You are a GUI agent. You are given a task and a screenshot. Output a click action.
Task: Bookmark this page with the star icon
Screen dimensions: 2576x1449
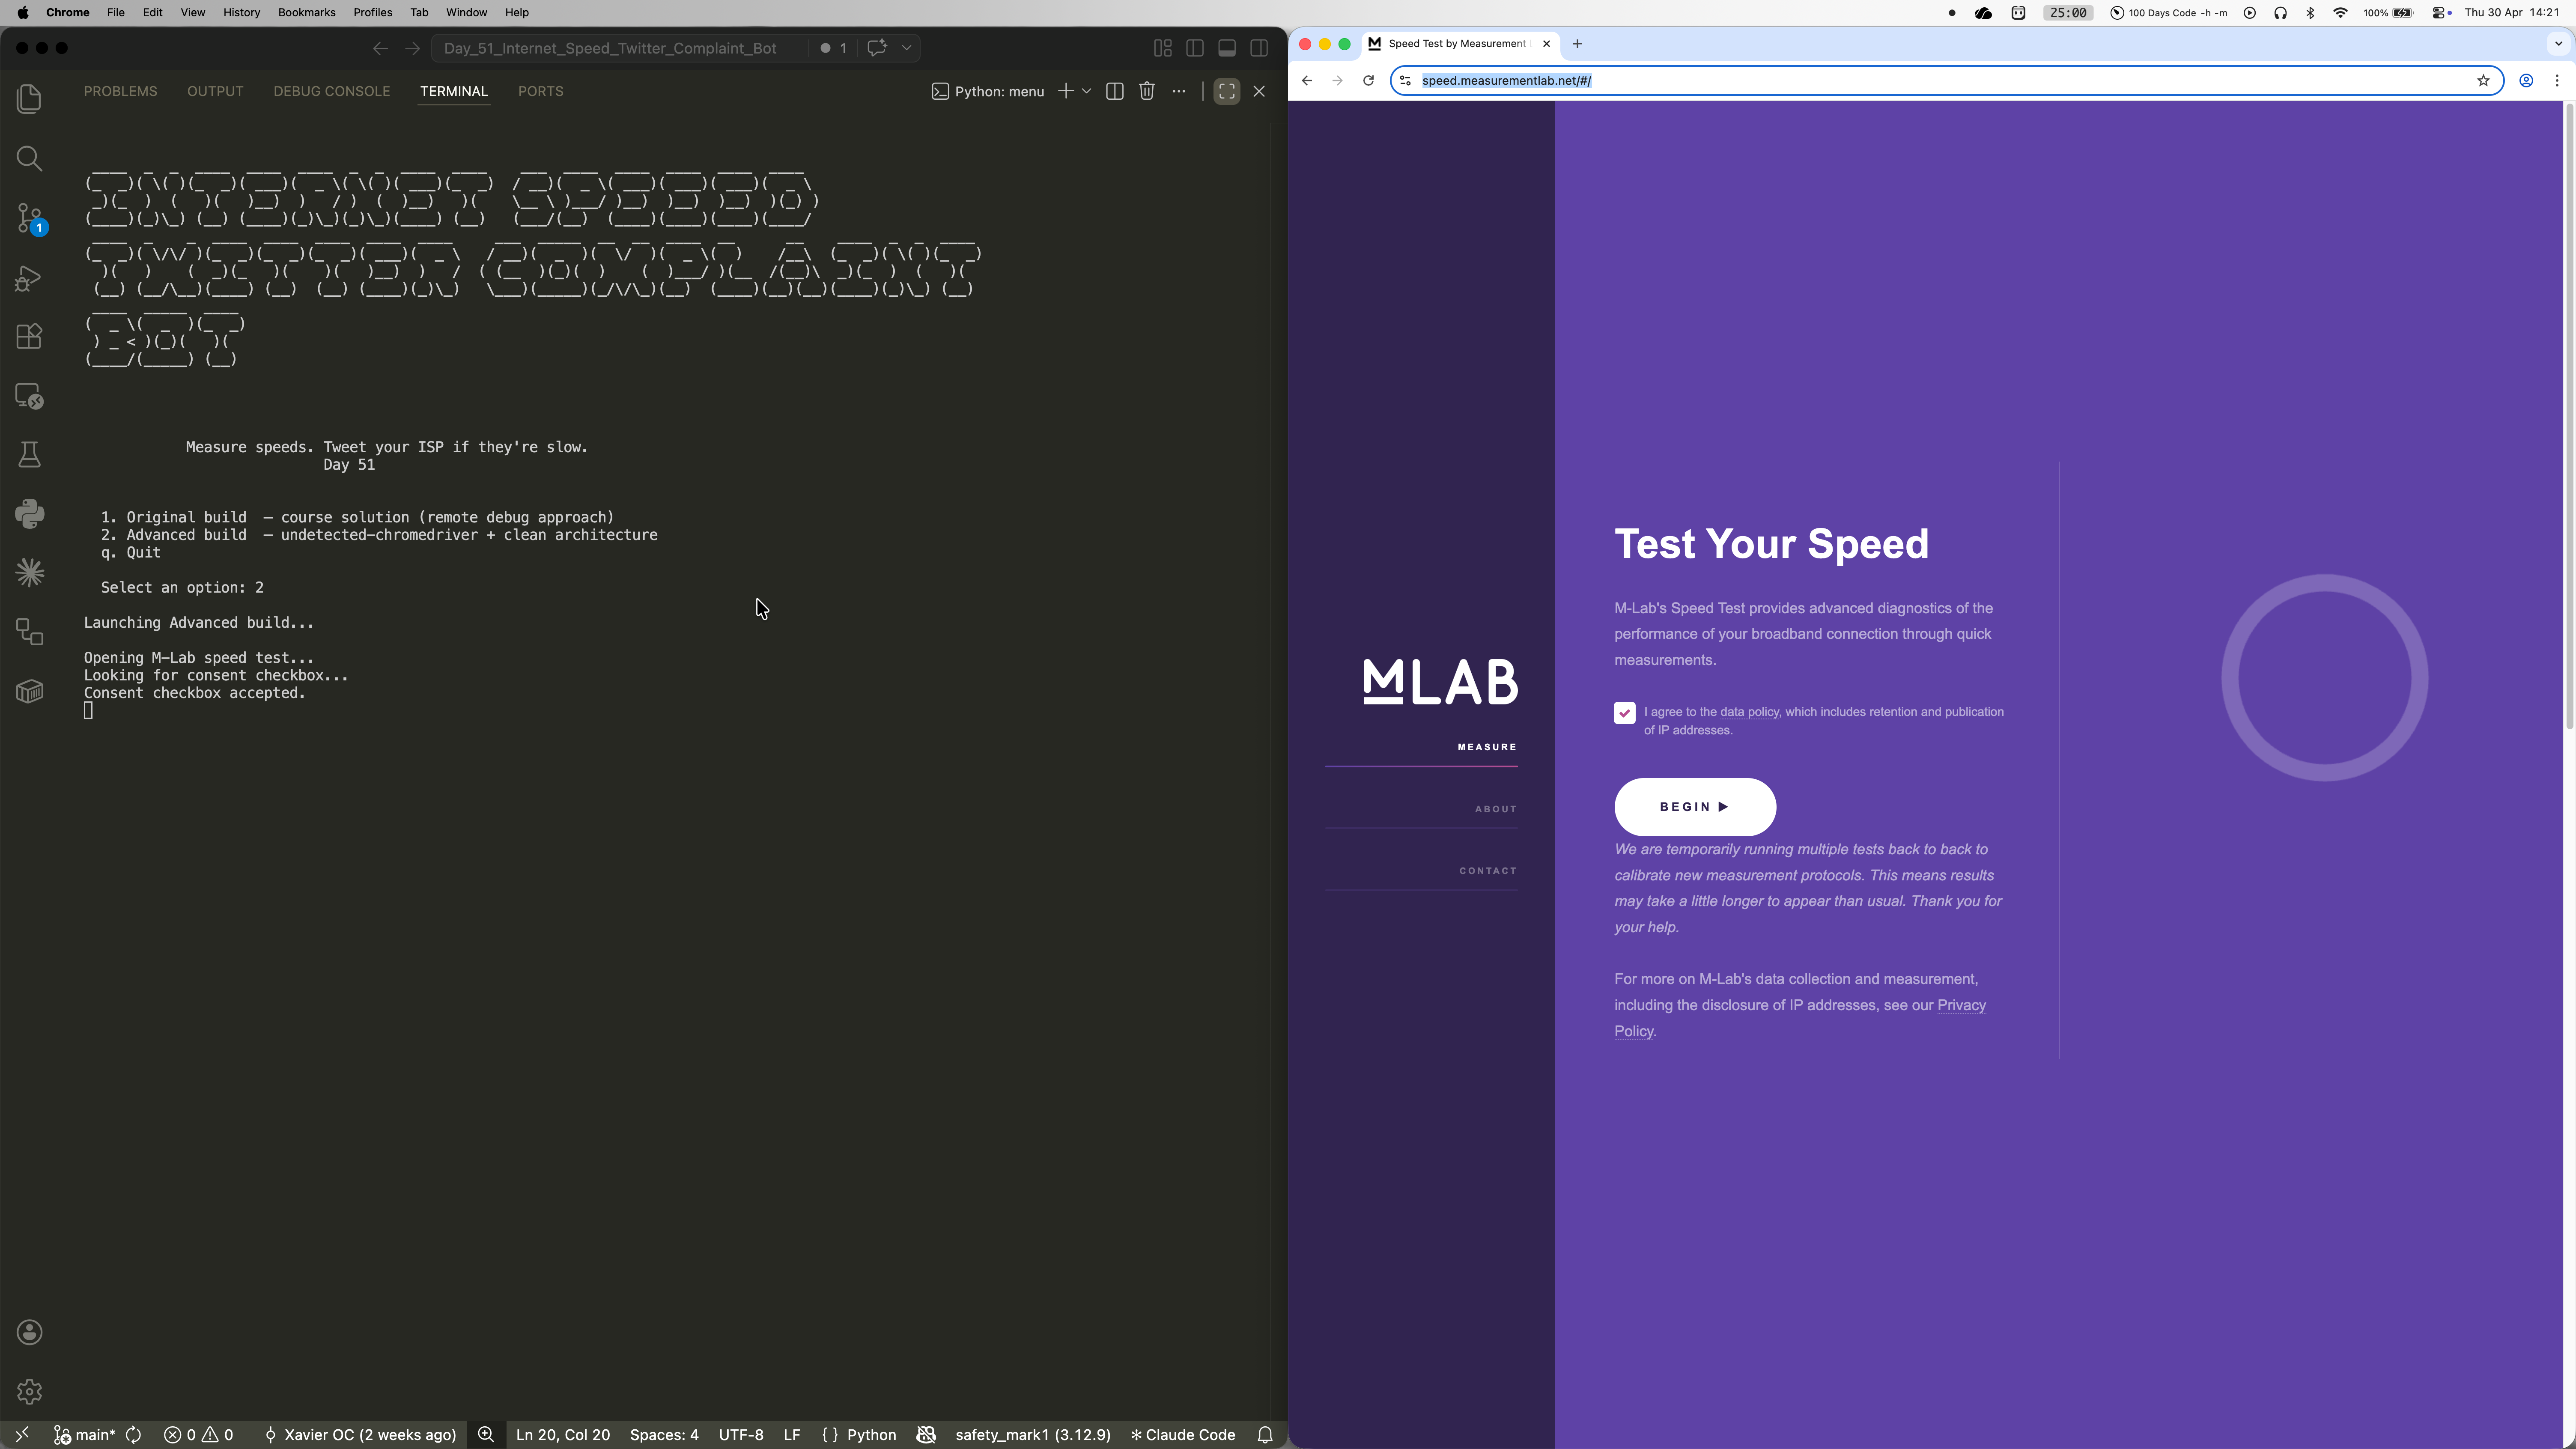(2483, 80)
